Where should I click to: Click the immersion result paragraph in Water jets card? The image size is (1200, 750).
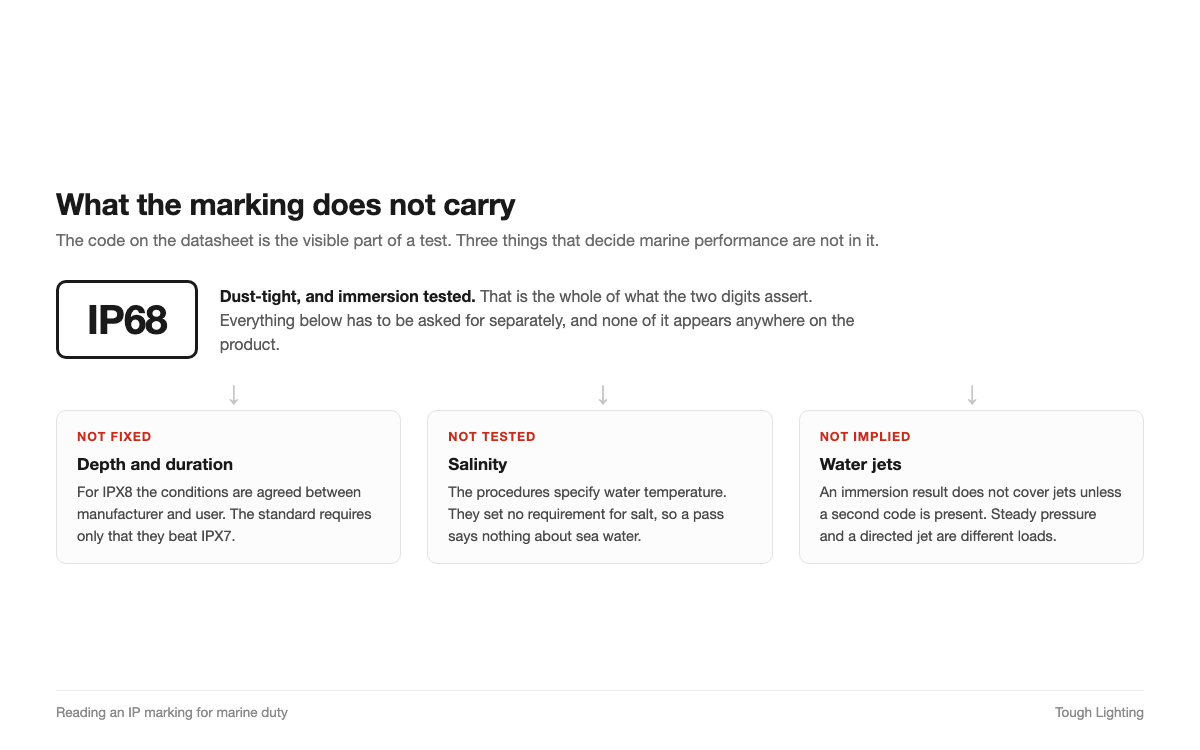970,514
